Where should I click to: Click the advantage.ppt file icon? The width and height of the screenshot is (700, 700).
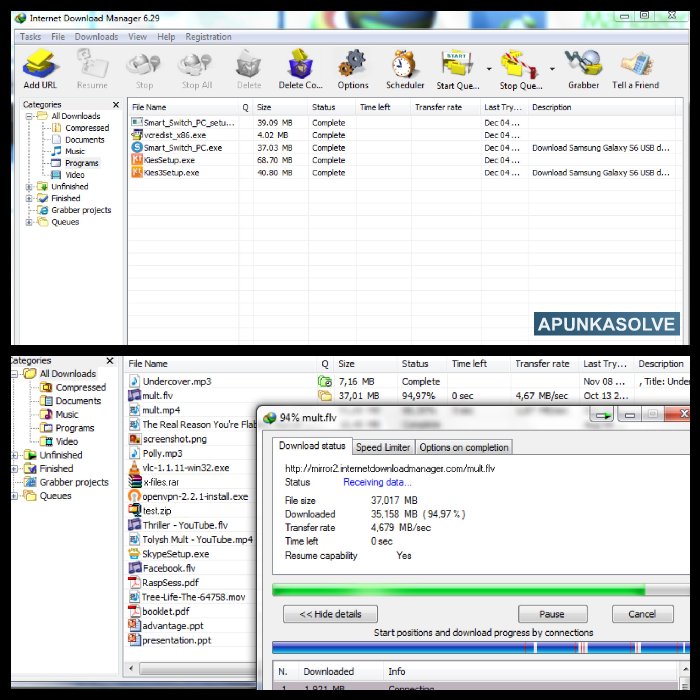point(134,625)
